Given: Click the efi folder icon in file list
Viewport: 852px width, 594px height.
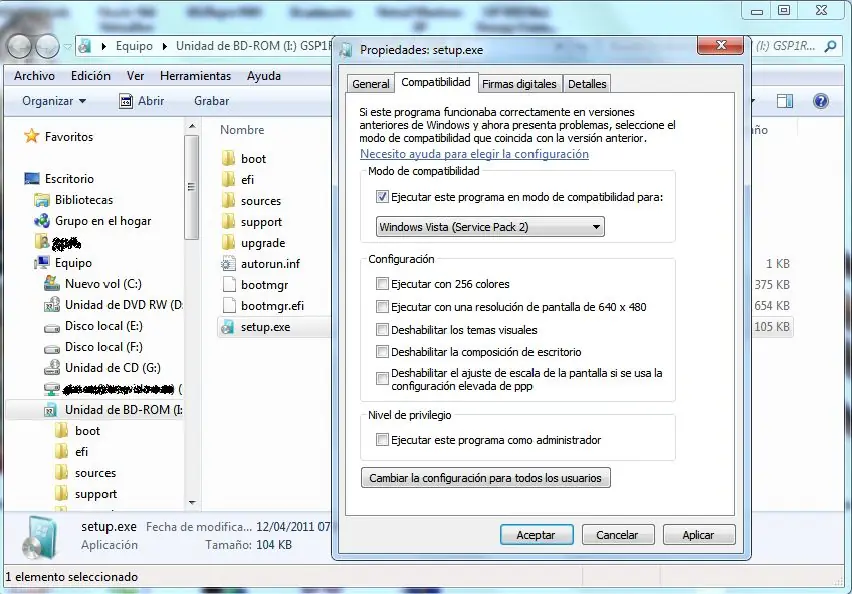Looking at the screenshot, I should coord(229,179).
